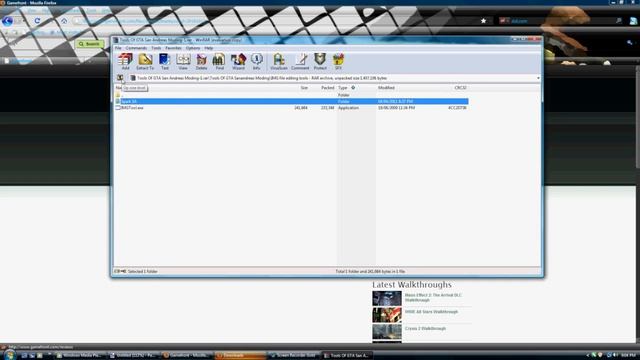Open the WinRAR Tools menu
Image resolution: width=640 pixels, height=360 pixels.
click(x=156, y=48)
